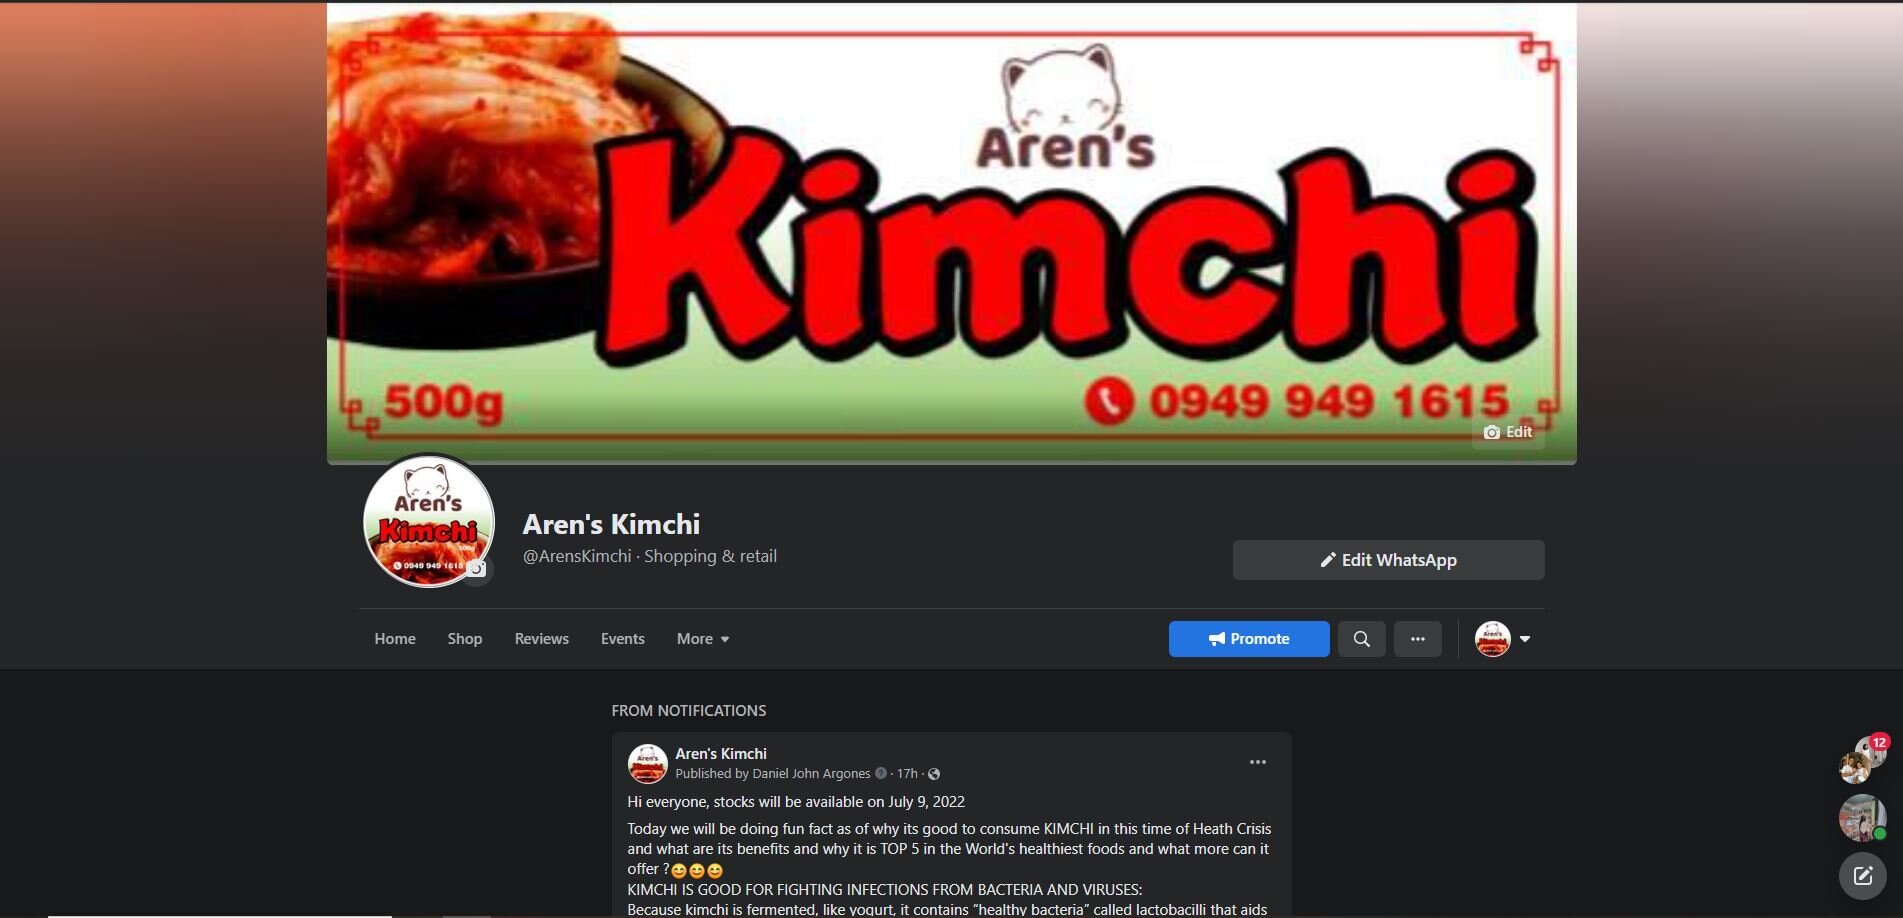Open the online contact chat head
The image size is (1903, 918).
pos(1862,818)
